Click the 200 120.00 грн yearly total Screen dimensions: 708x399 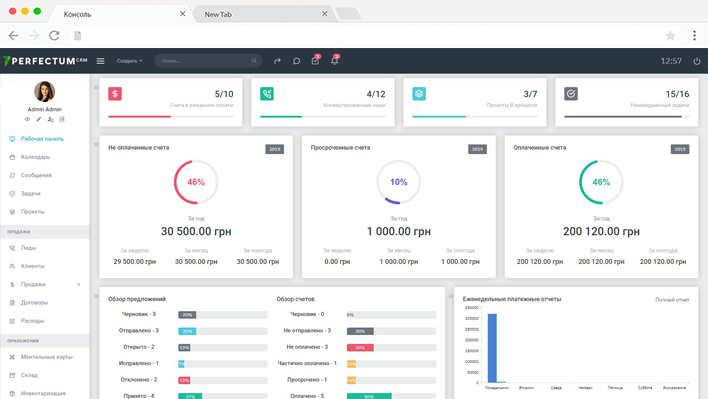click(601, 232)
